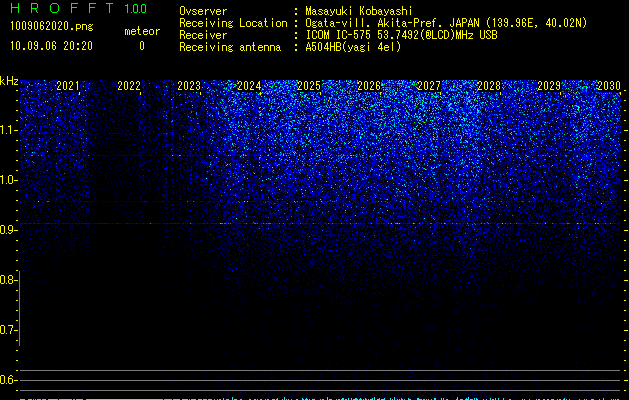Click the meteor count value 0
The height and width of the screenshot is (400, 629).
tap(142, 46)
